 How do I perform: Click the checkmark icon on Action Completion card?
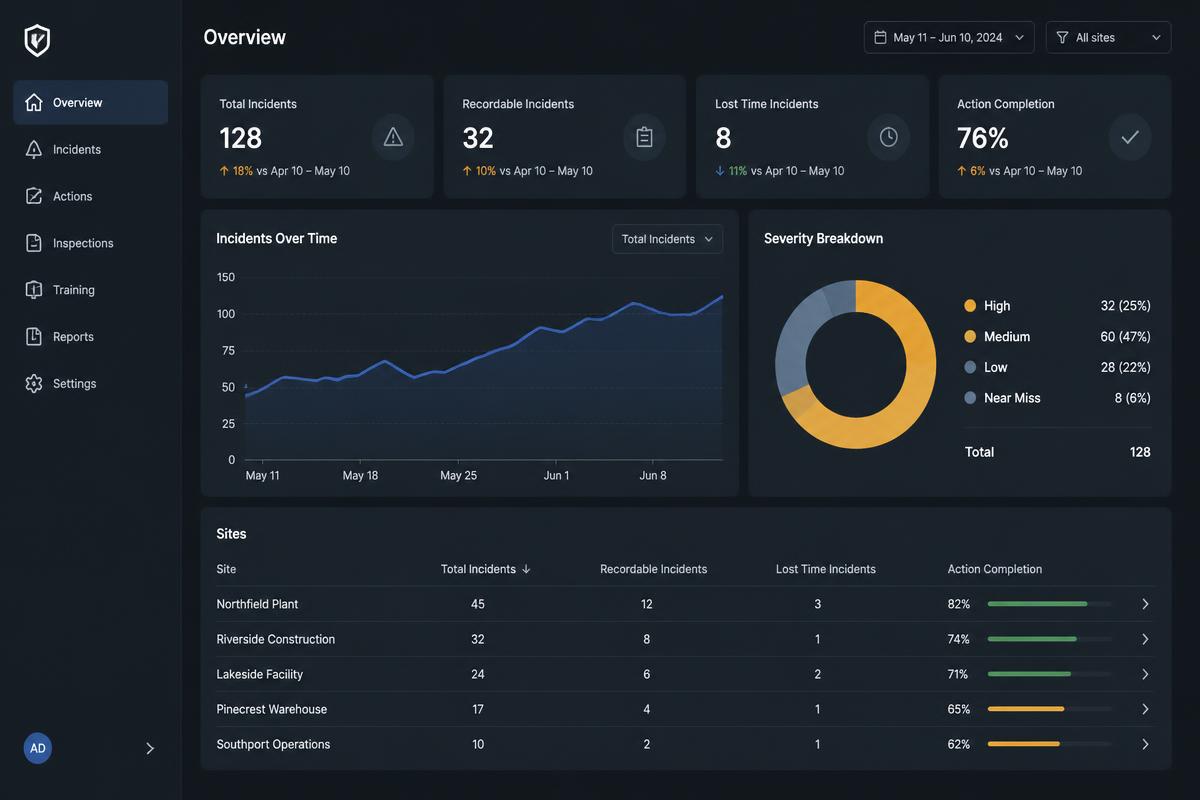(x=1130, y=137)
